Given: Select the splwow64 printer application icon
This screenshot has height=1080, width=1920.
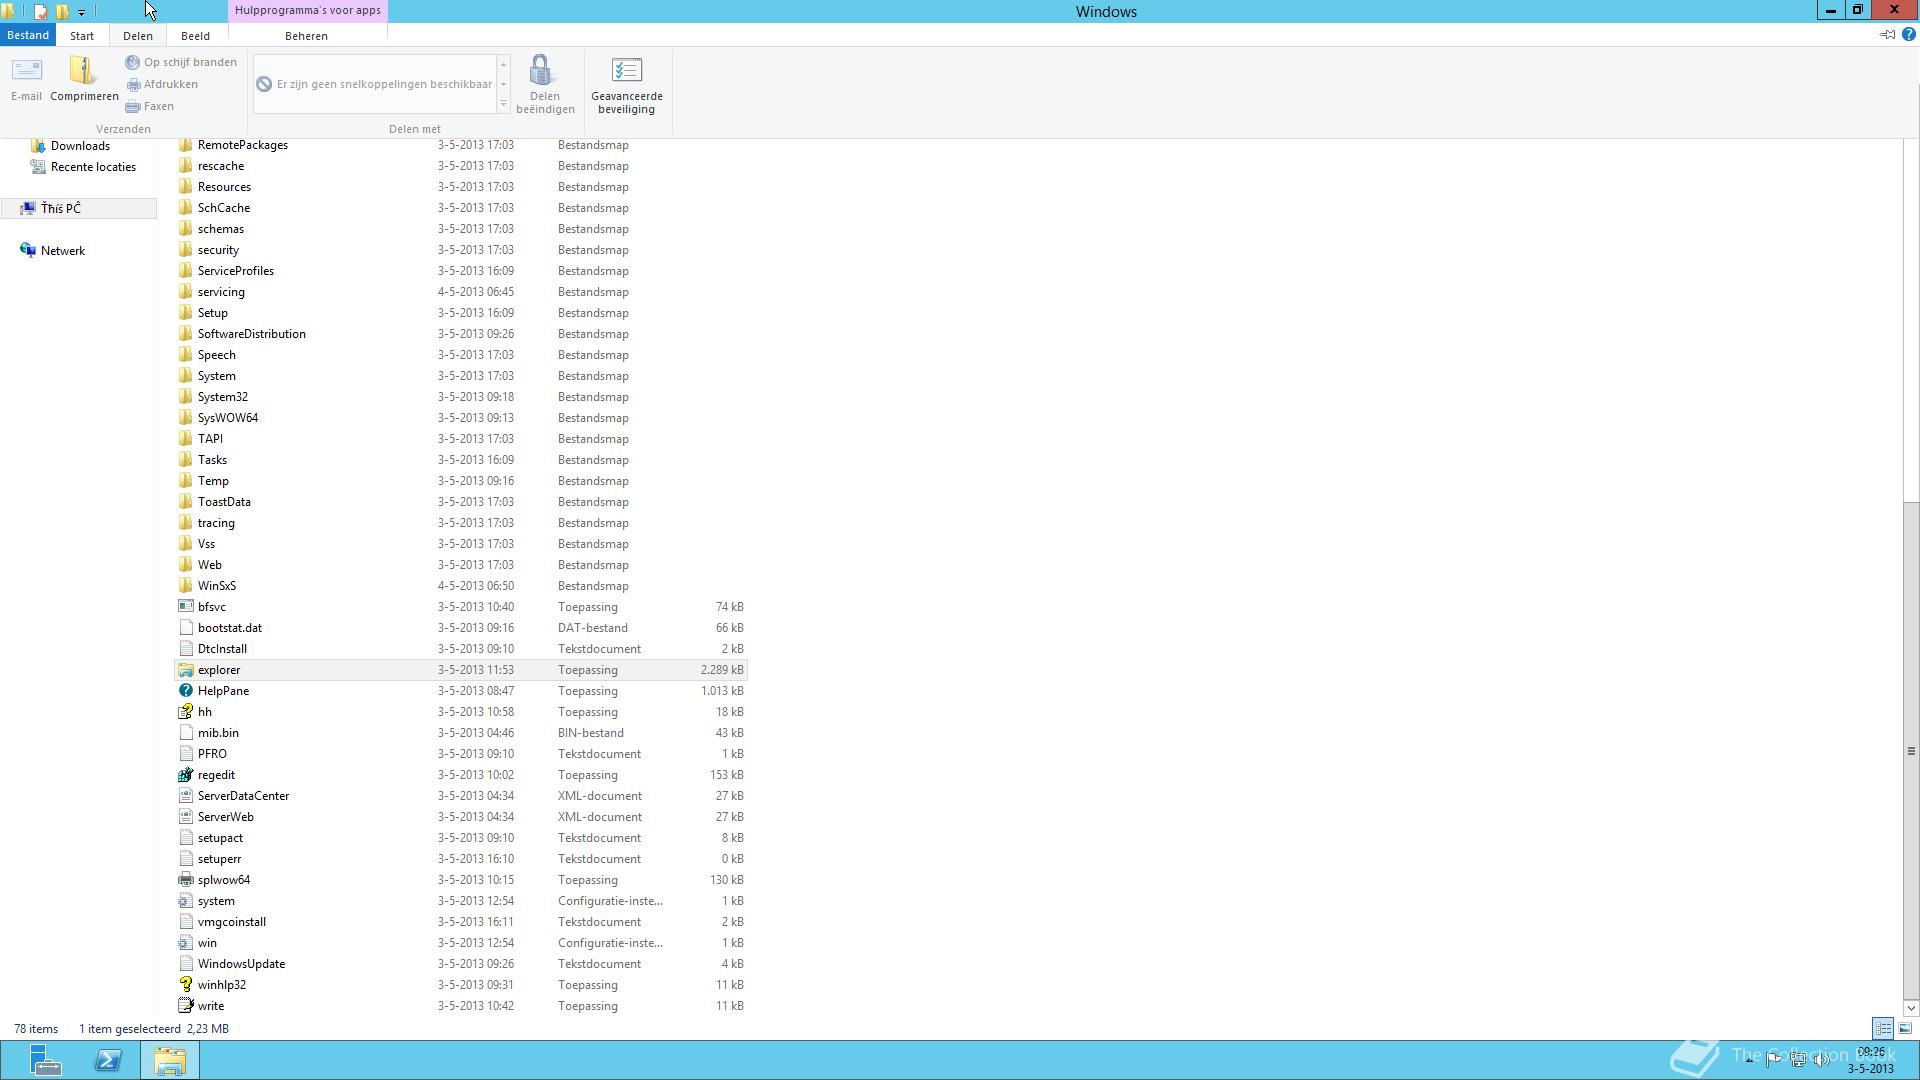Looking at the screenshot, I should tap(185, 880).
